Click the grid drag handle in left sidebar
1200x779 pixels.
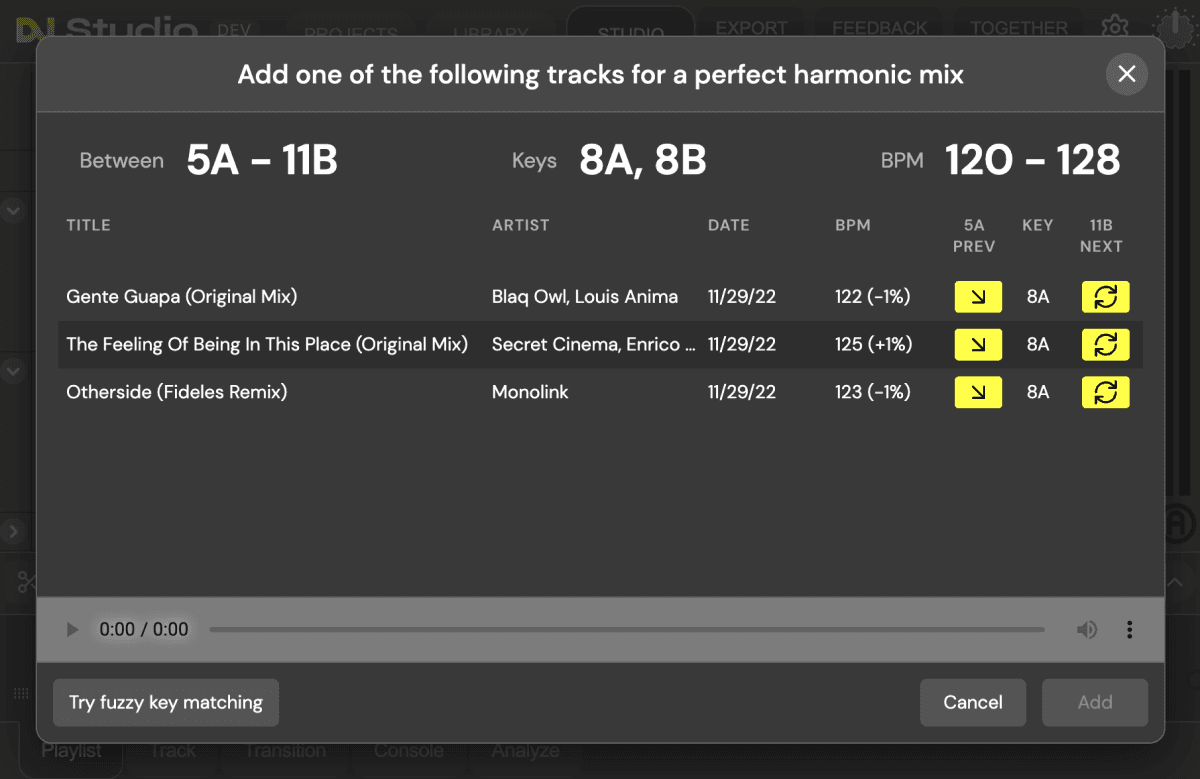(20, 693)
